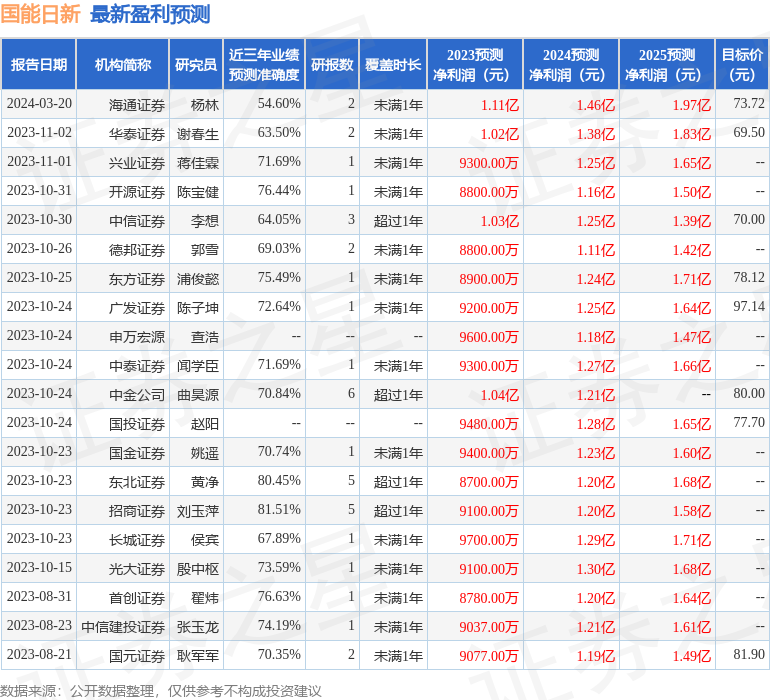Click accuracy value 80.45%

[279, 480]
